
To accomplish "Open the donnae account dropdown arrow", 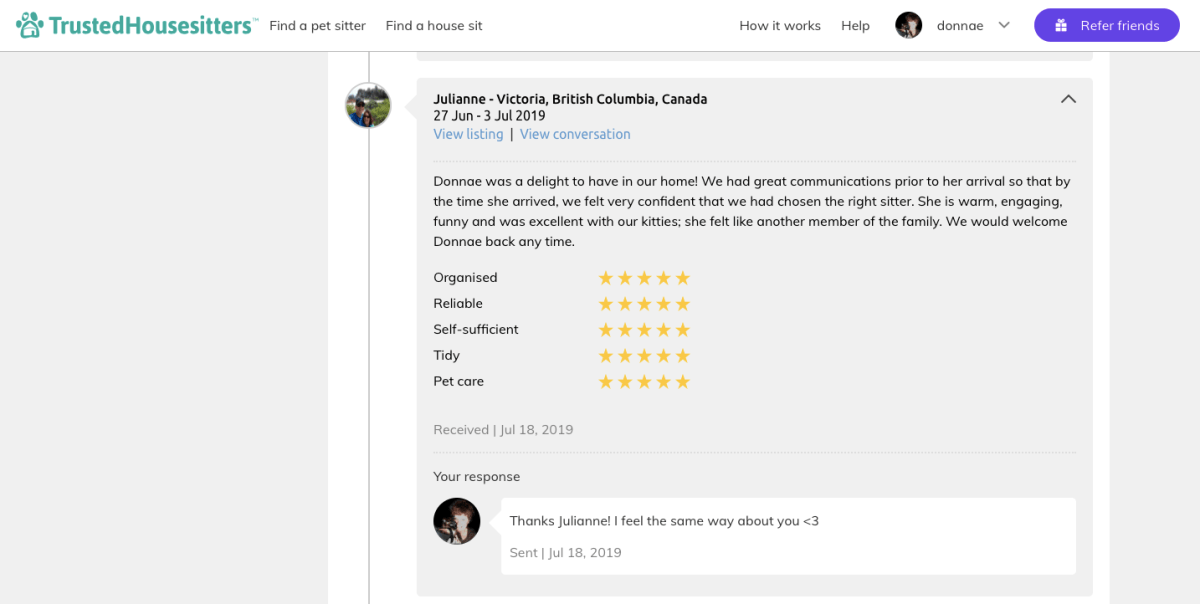I will [1004, 26].
